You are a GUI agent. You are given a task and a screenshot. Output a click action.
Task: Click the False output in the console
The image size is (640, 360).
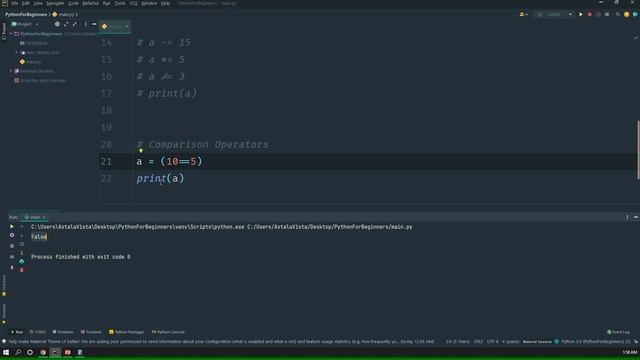pyautogui.click(x=39, y=237)
